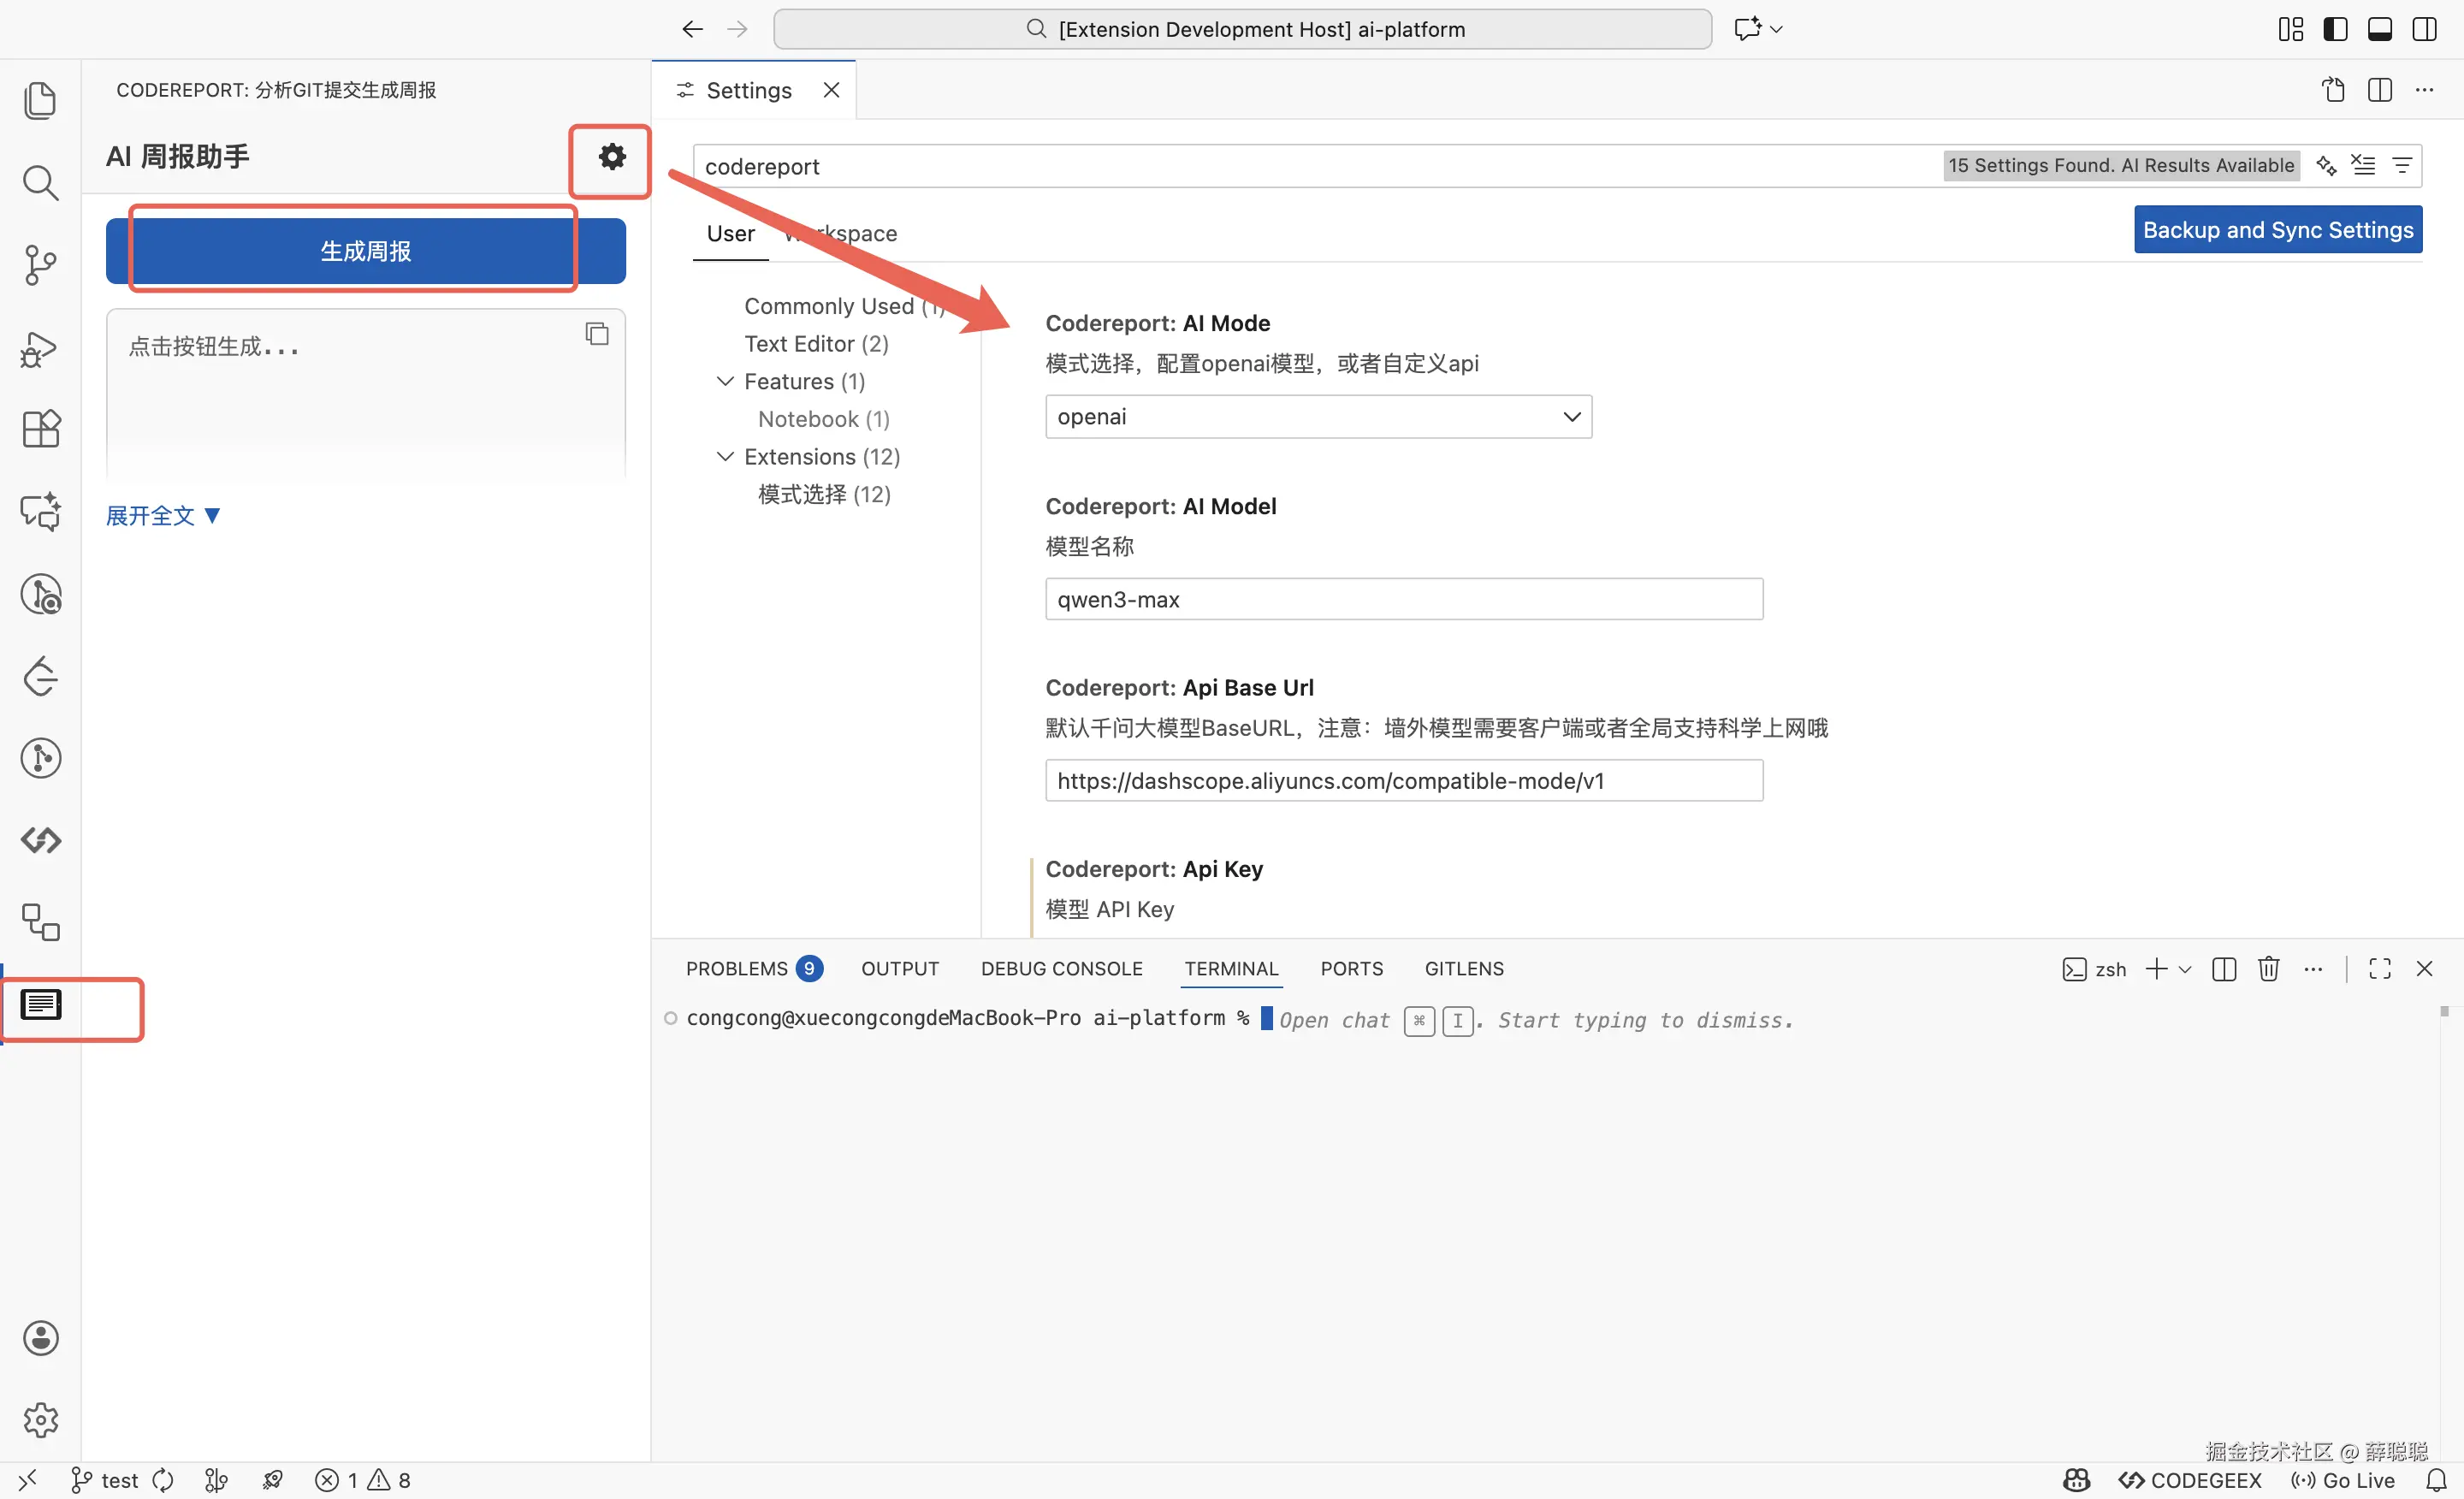Collapse the Features (1) tree node
The height and width of the screenshot is (1499, 2464).
(x=725, y=381)
